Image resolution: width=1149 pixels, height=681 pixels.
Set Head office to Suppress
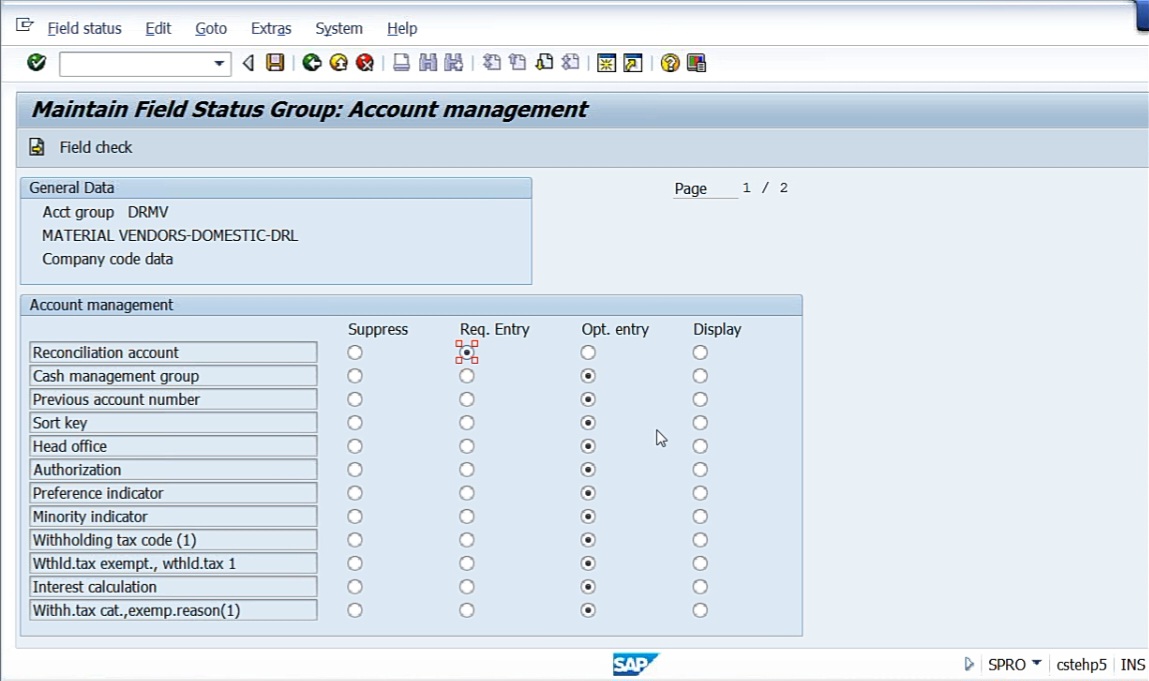click(355, 446)
